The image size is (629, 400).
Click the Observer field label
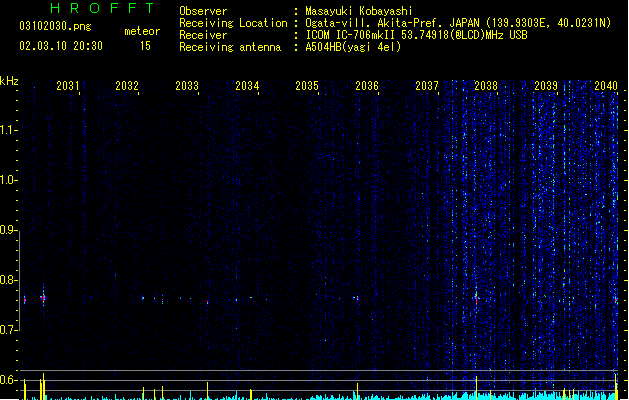[203, 11]
